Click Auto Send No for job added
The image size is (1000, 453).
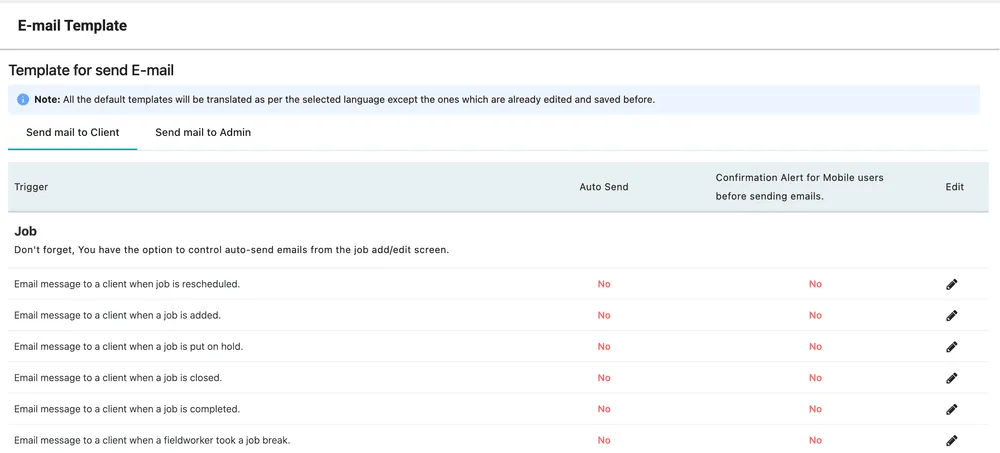click(x=604, y=315)
